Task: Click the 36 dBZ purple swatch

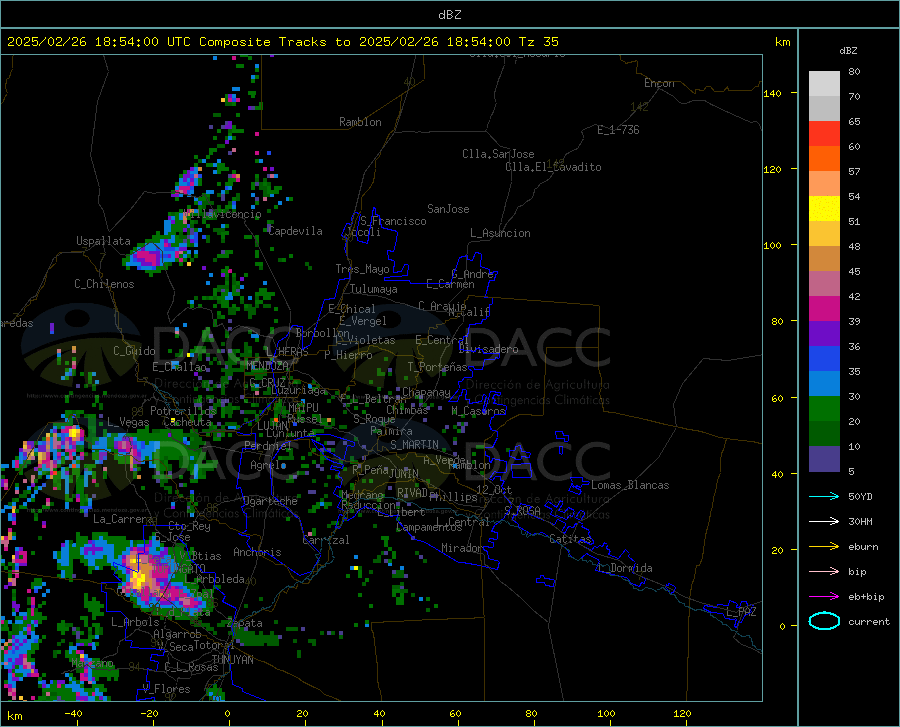Action: (824, 333)
